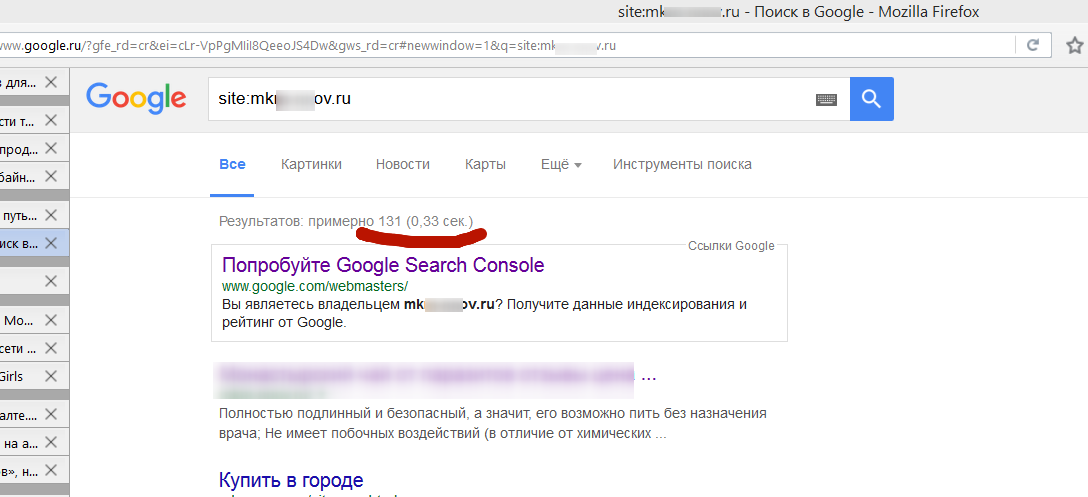Open 'Инструменты поиска' search tools
Screen dimensions: 1088x497
click(x=682, y=165)
